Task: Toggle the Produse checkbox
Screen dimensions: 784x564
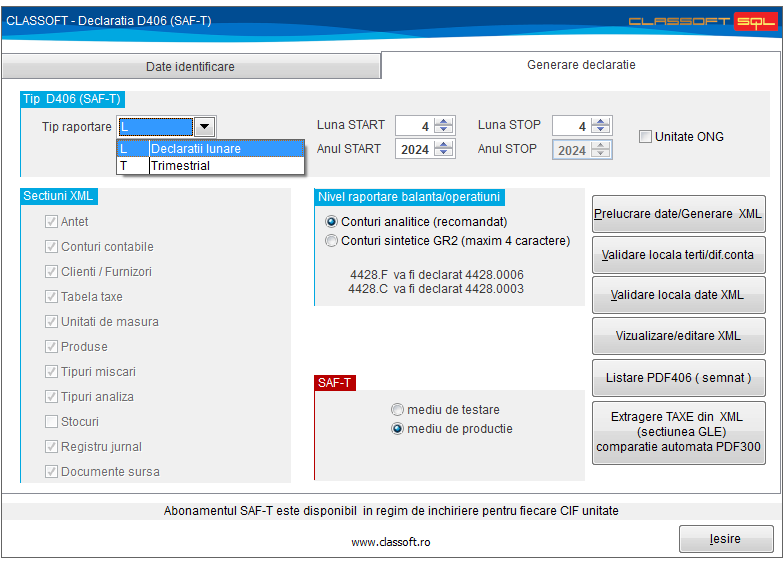Action: pos(51,346)
